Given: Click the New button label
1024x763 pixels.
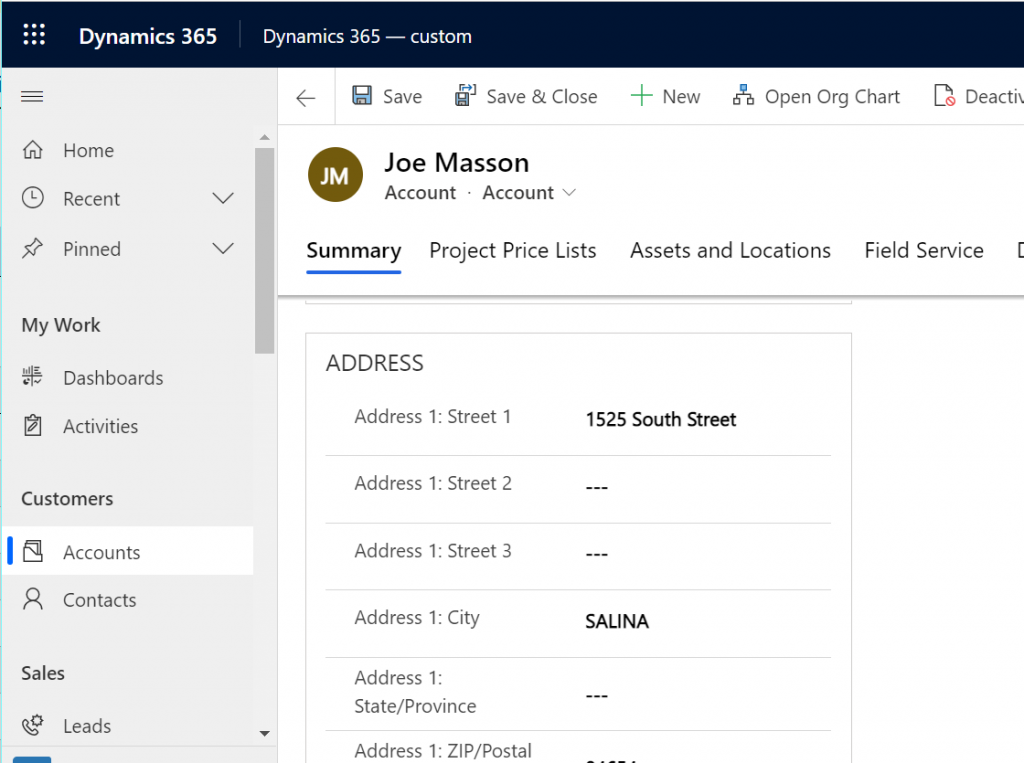Looking at the screenshot, I should [x=681, y=97].
